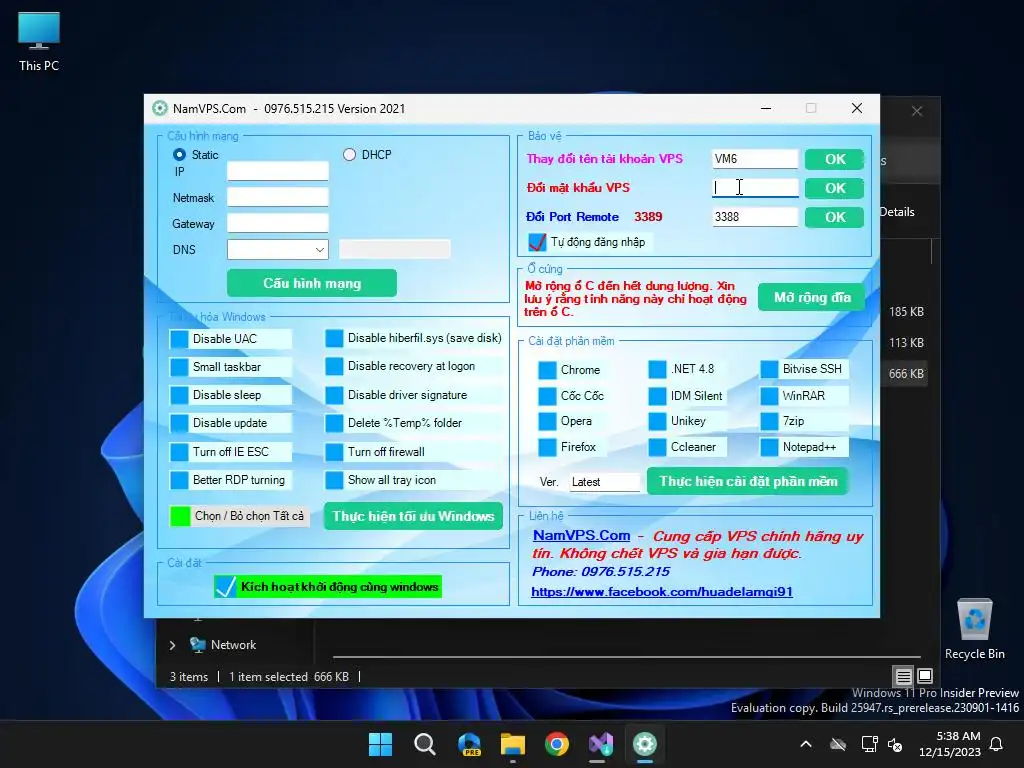Click OK beside Đổi Port Remote
Viewport: 1024px width, 768px height.
(835, 217)
